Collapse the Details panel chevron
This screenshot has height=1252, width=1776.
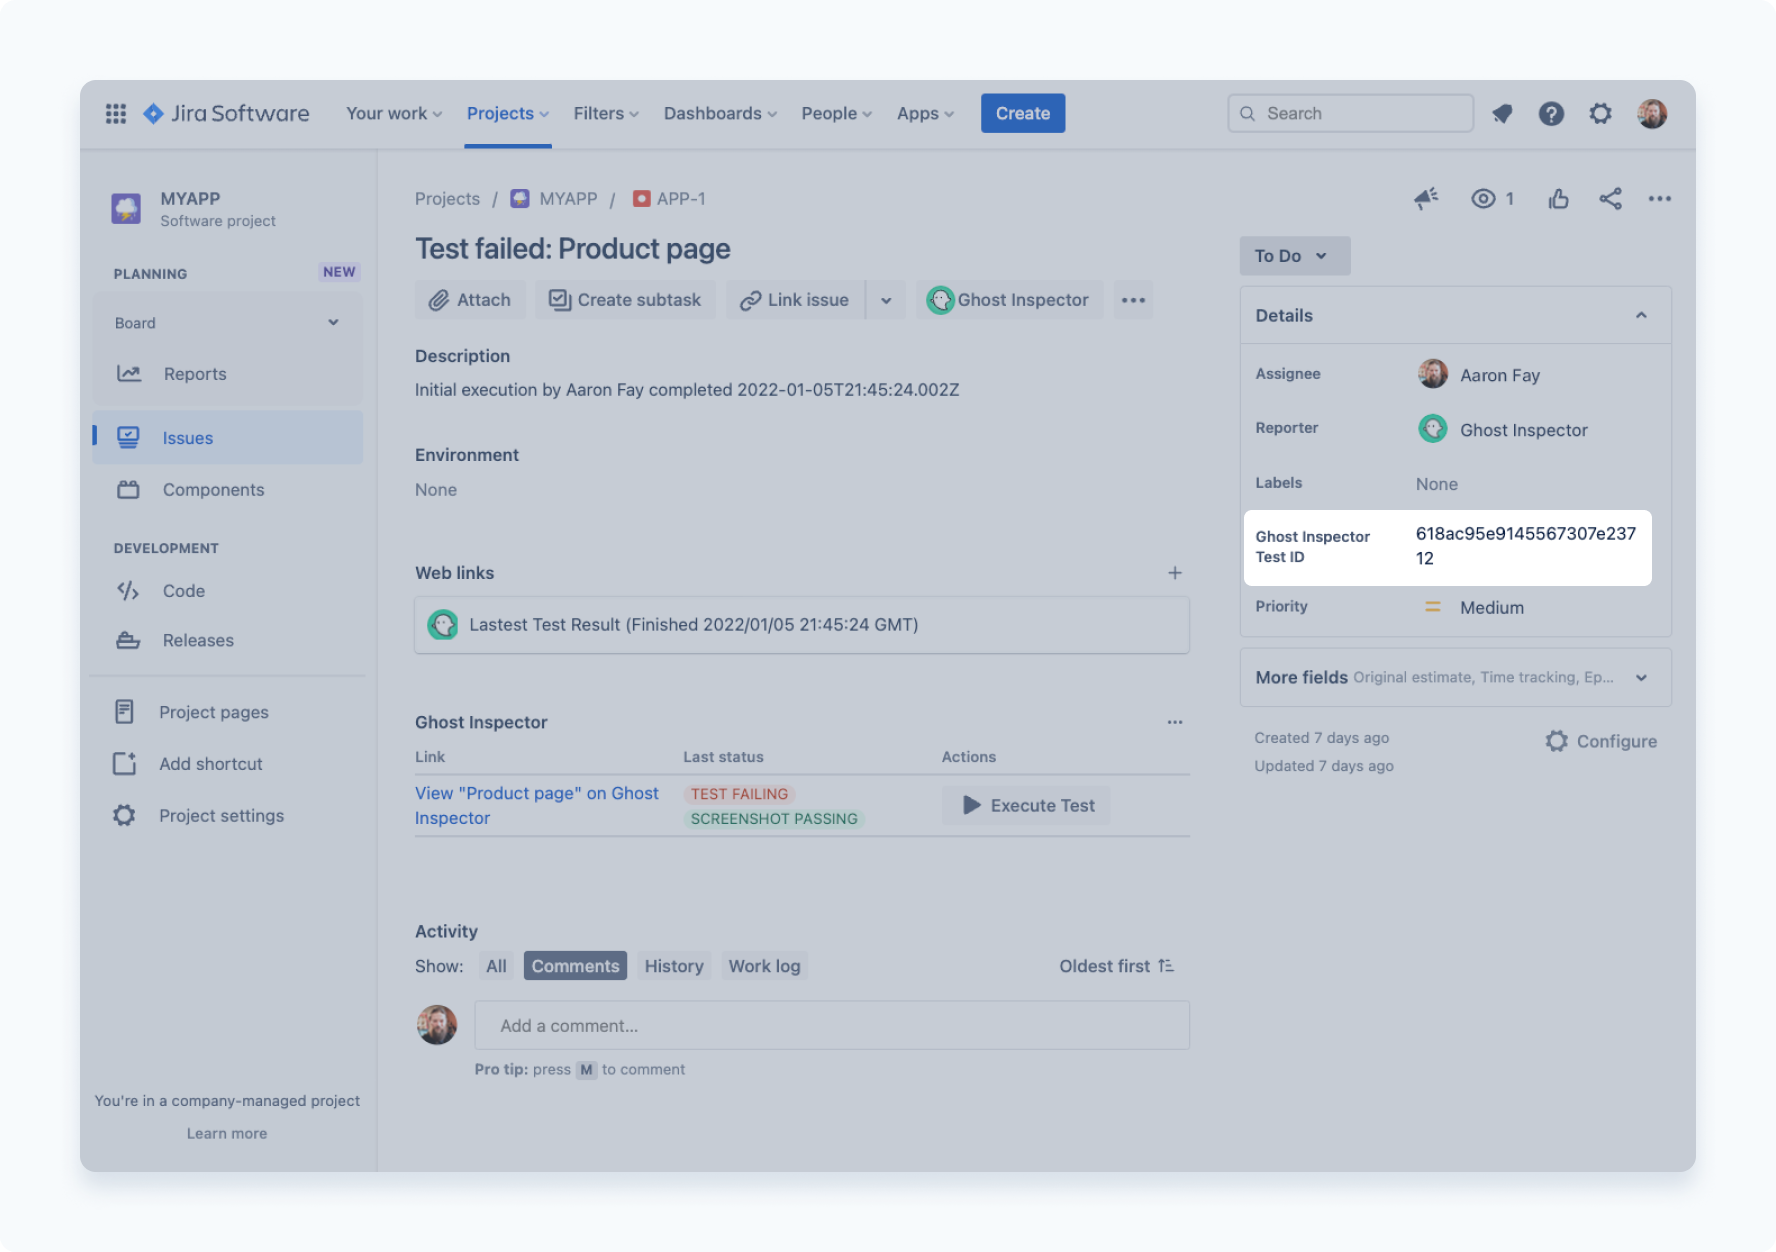click(x=1640, y=315)
